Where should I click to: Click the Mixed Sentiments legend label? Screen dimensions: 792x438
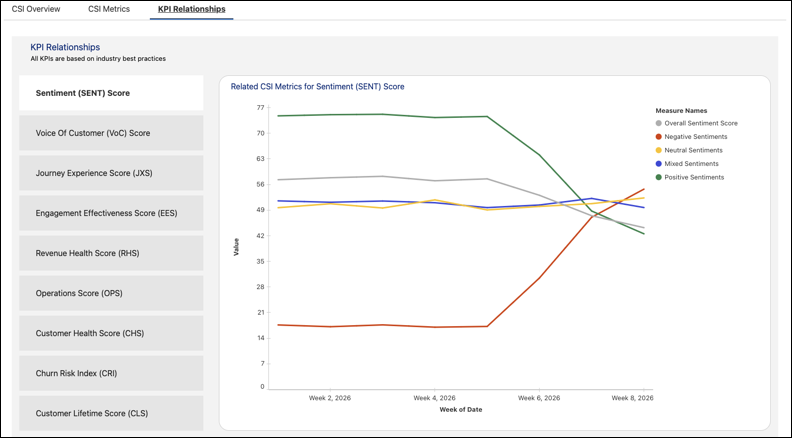click(x=691, y=164)
